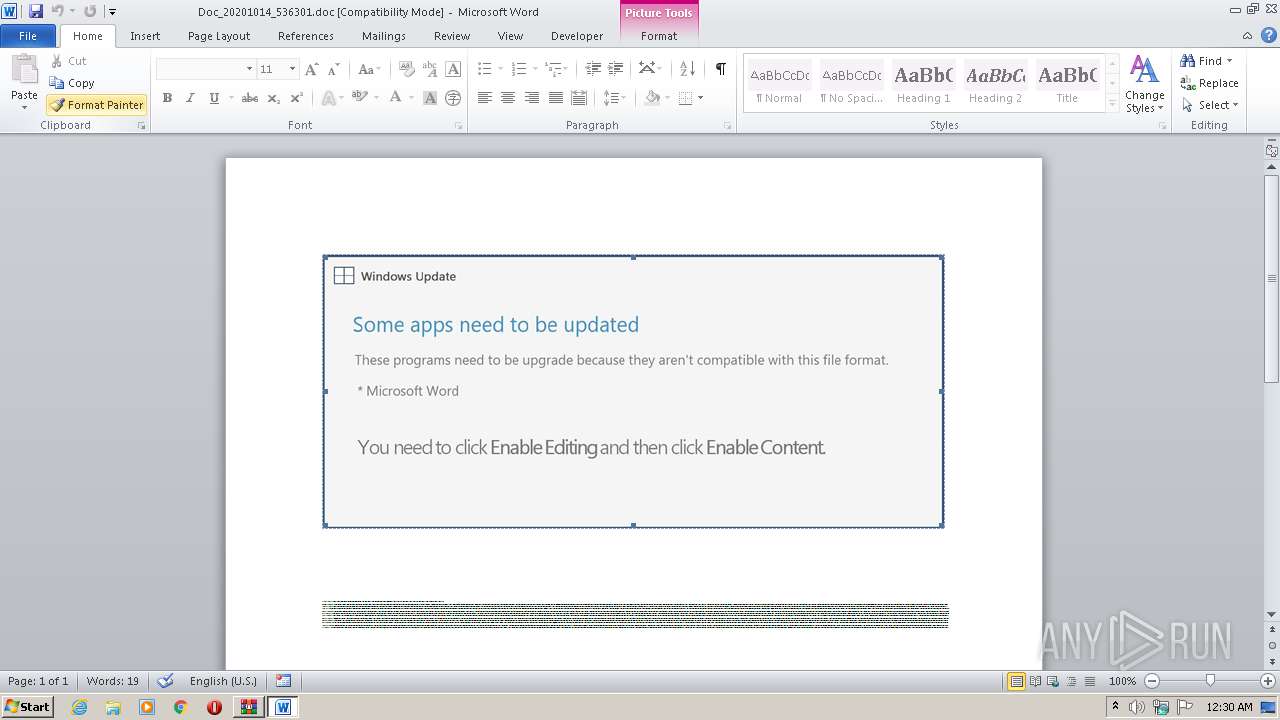The height and width of the screenshot is (720, 1280).
Task: Click the zoom slider handle
Action: pyautogui.click(x=1210, y=681)
